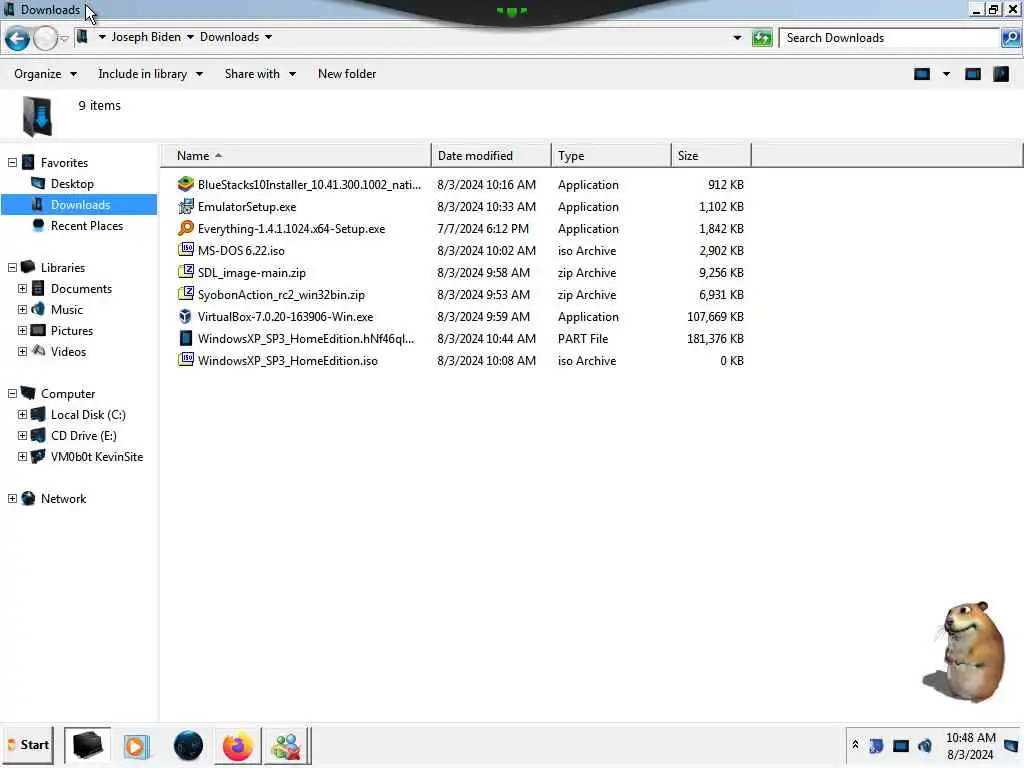Collapse the Favorites tree group
Image resolution: width=1024 pixels, height=768 pixels.
(12, 163)
